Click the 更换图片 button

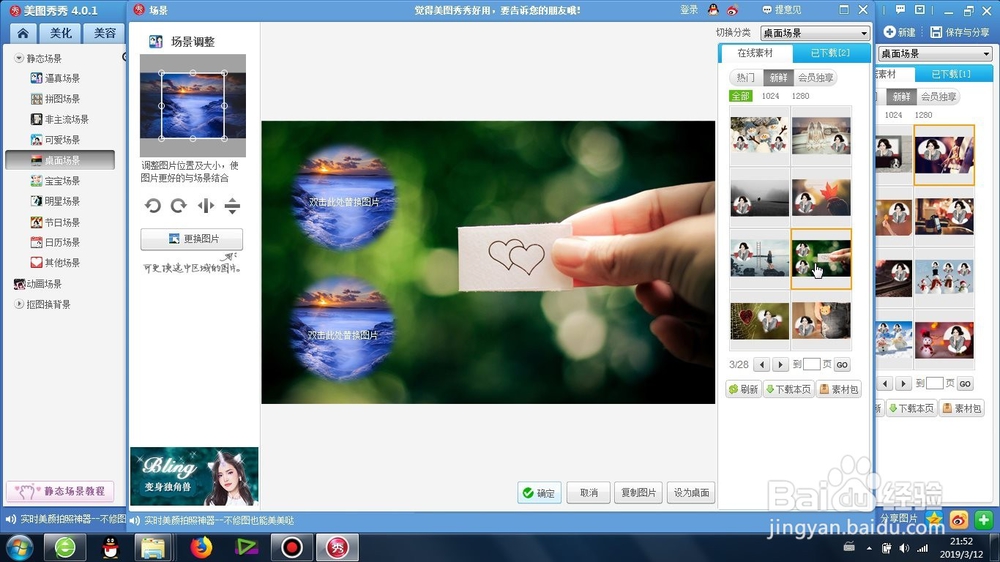point(191,239)
